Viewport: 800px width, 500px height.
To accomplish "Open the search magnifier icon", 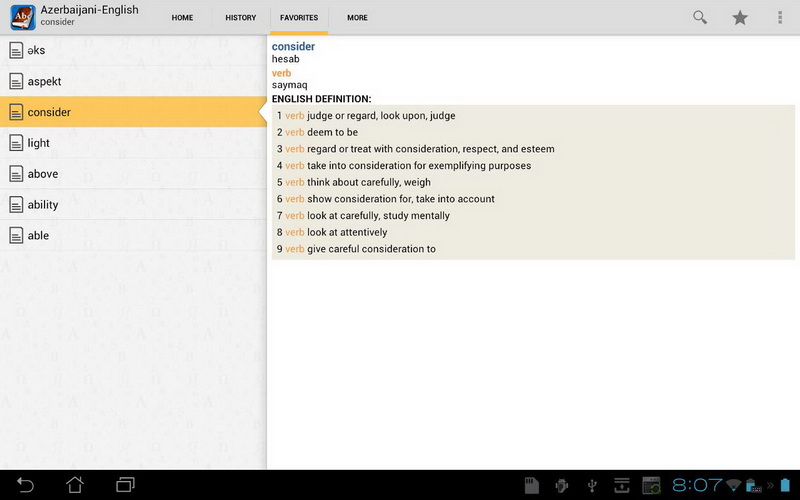I will click(x=700, y=17).
